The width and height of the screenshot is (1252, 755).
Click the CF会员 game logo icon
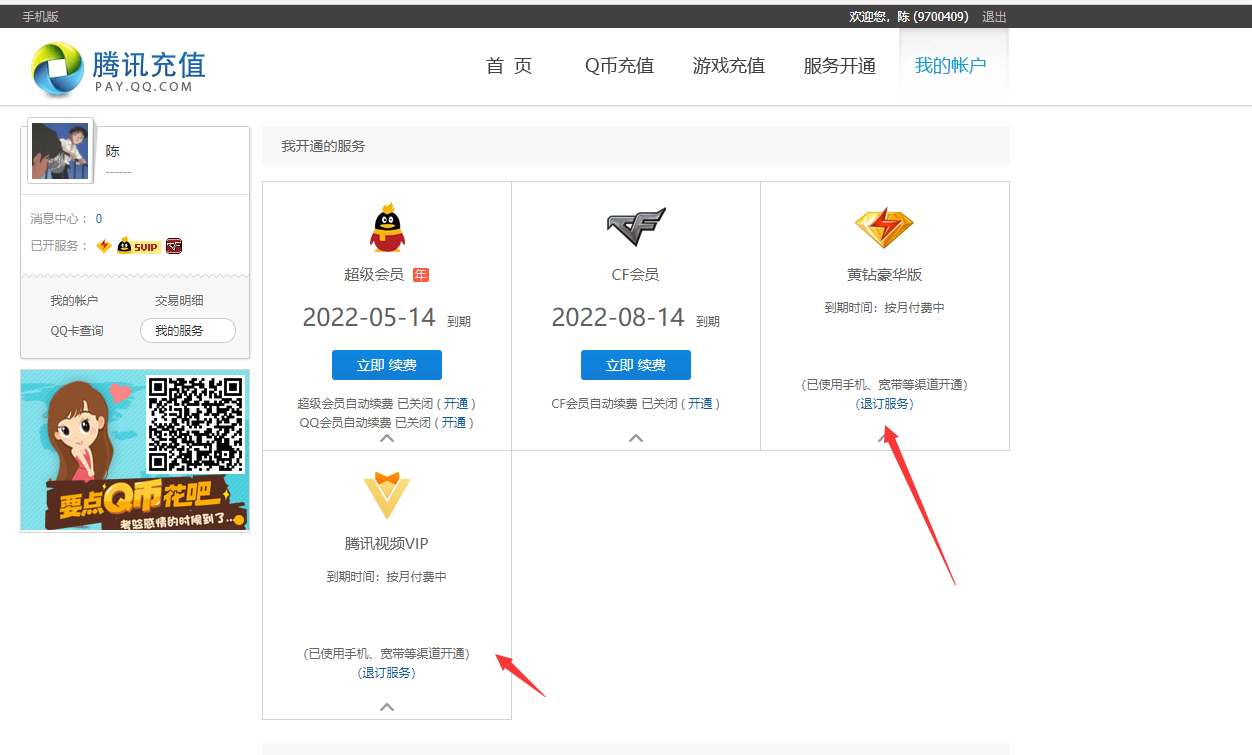click(x=636, y=222)
